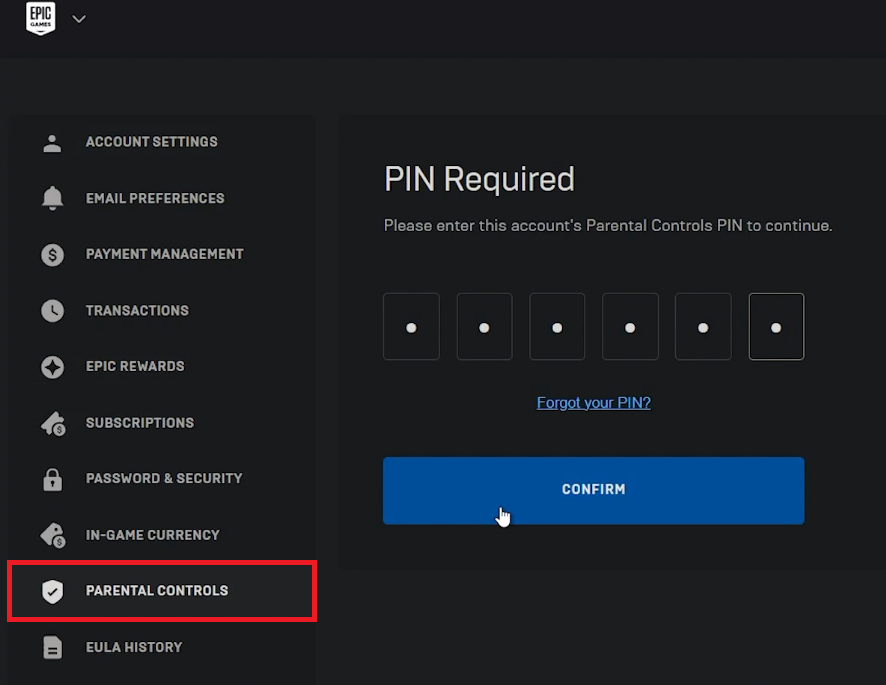
Task: Click the Account Settings person icon
Action: 52,142
